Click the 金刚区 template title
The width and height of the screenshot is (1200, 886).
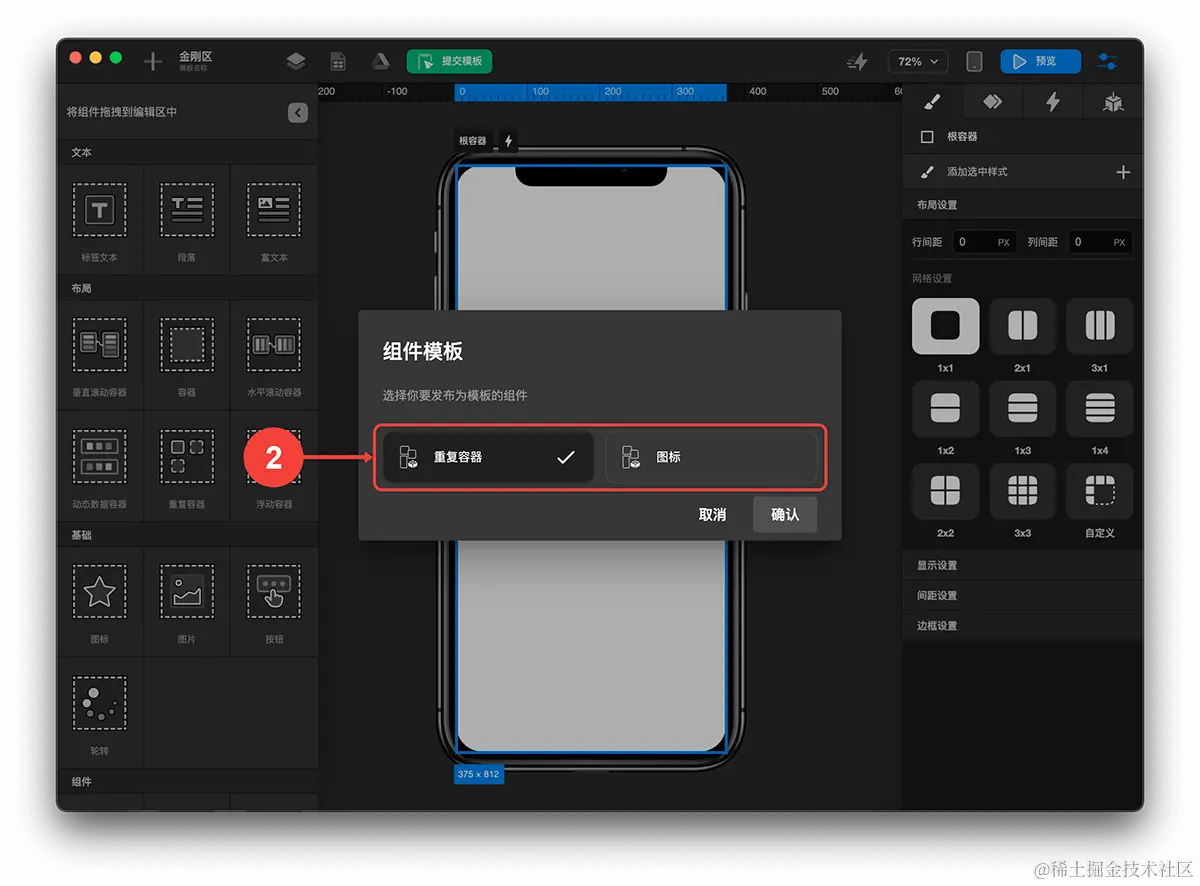[x=195, y=57]
